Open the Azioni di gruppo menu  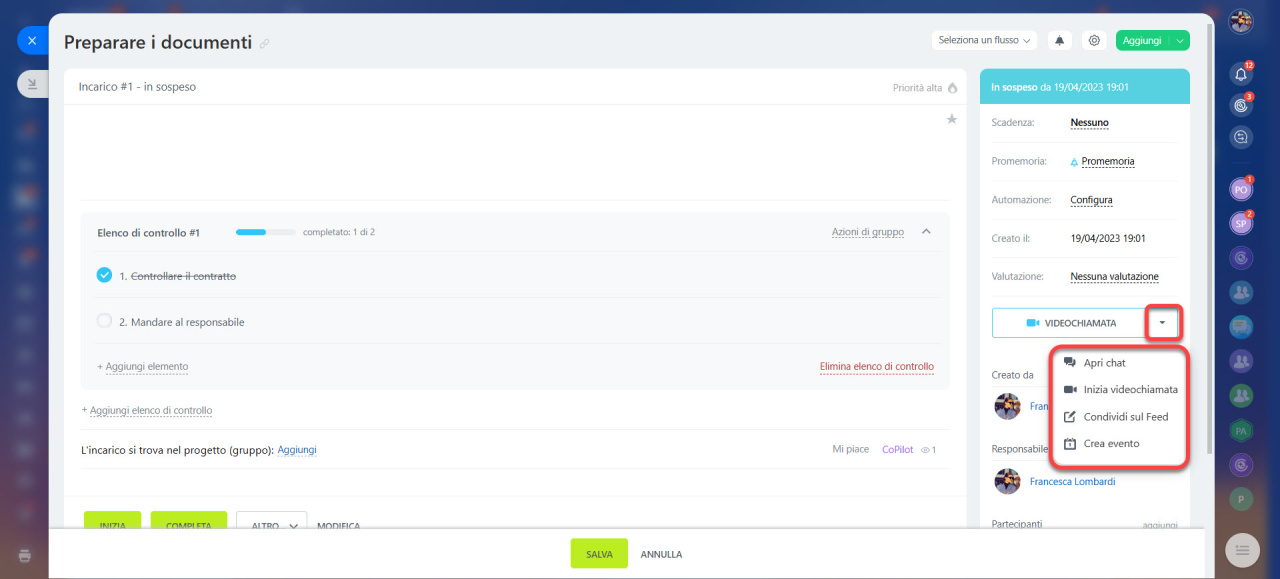tap(867, 232)
